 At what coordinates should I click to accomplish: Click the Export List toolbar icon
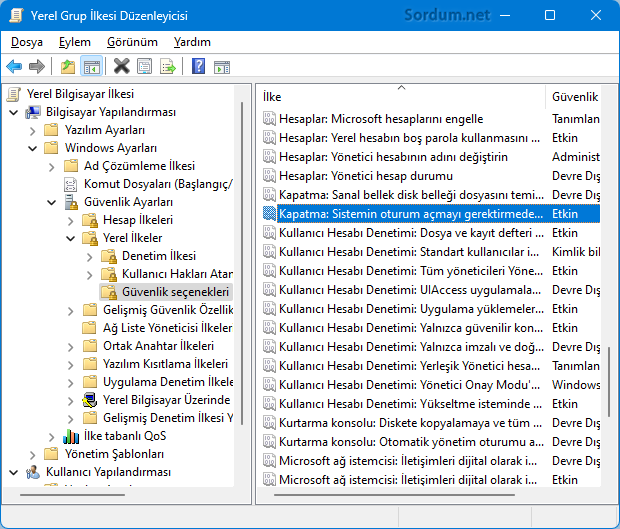point(168,66)
